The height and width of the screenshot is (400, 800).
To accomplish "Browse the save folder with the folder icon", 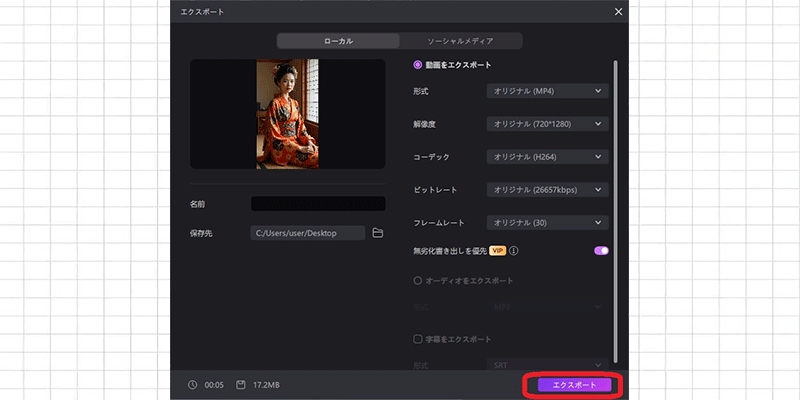I will point(378,233).
